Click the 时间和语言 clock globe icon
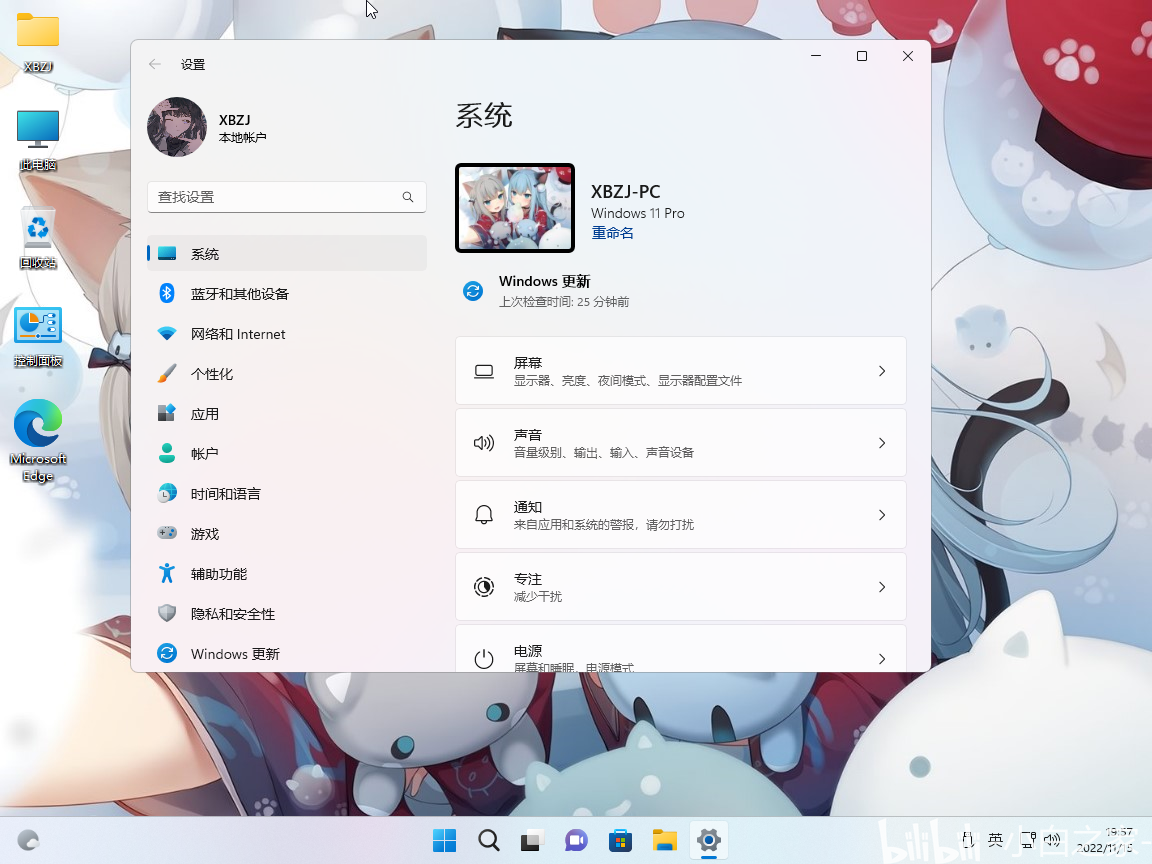The image size is (1152, 864). [168, 494]
